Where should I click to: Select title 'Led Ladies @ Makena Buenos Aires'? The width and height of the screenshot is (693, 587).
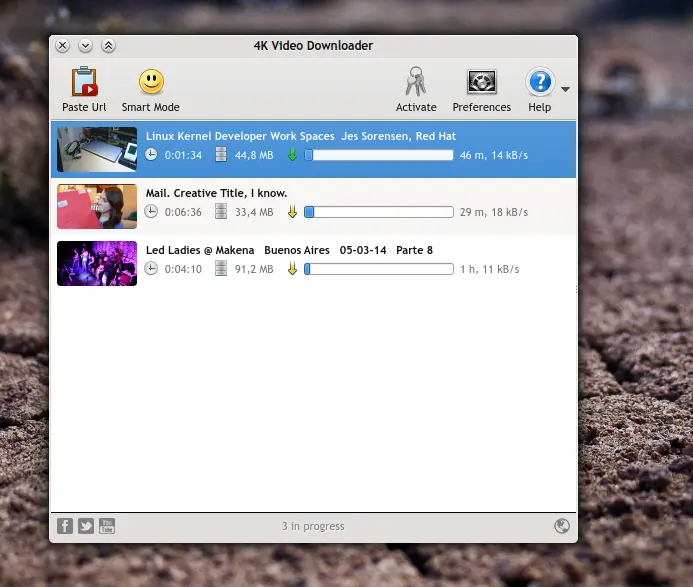point(238,250)
